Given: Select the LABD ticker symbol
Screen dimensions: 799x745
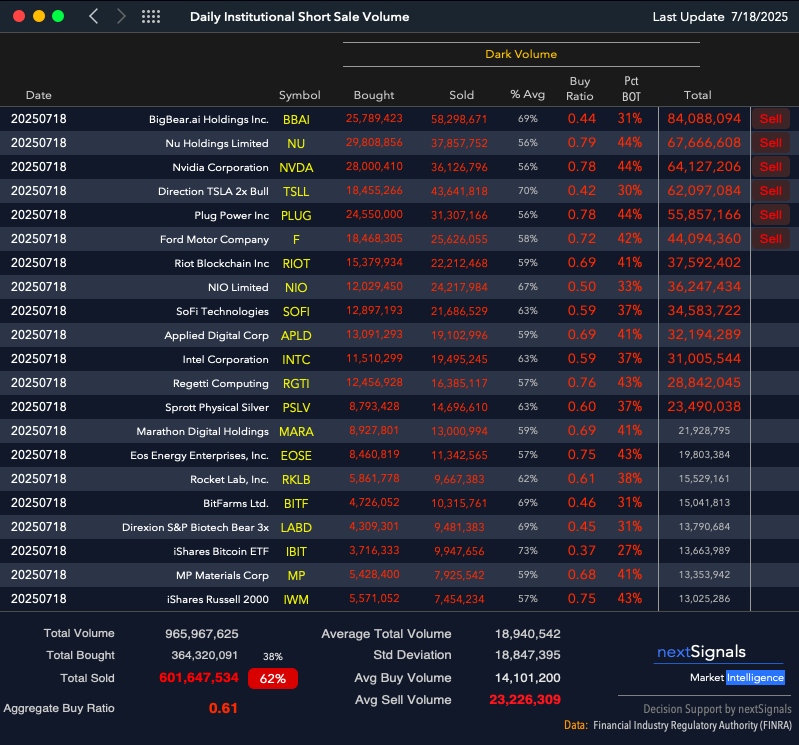Looking at the screenshot, I should tap(296, 527).
